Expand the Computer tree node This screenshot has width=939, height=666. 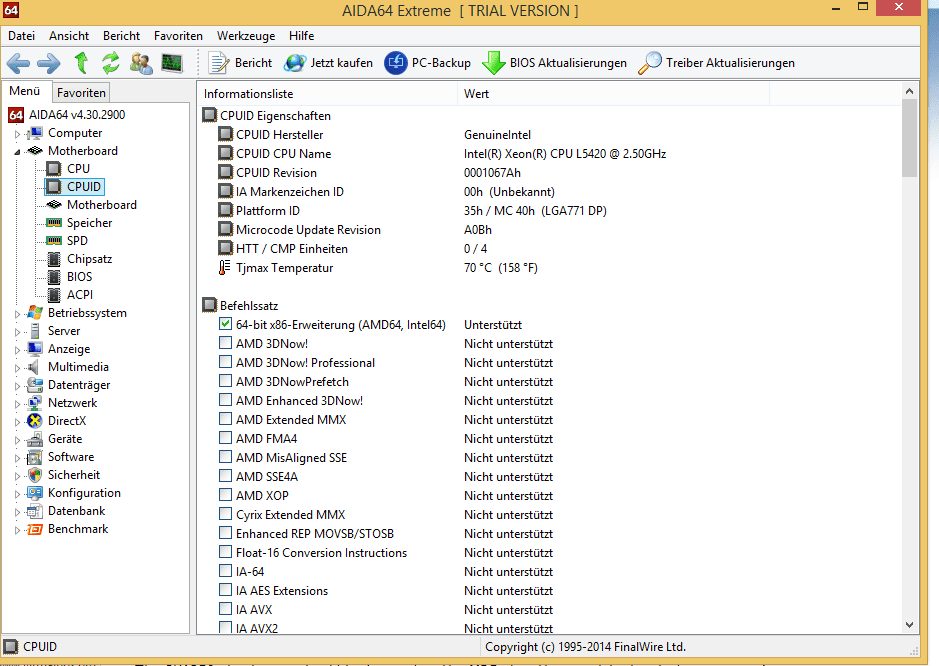(x=17, y=134)
